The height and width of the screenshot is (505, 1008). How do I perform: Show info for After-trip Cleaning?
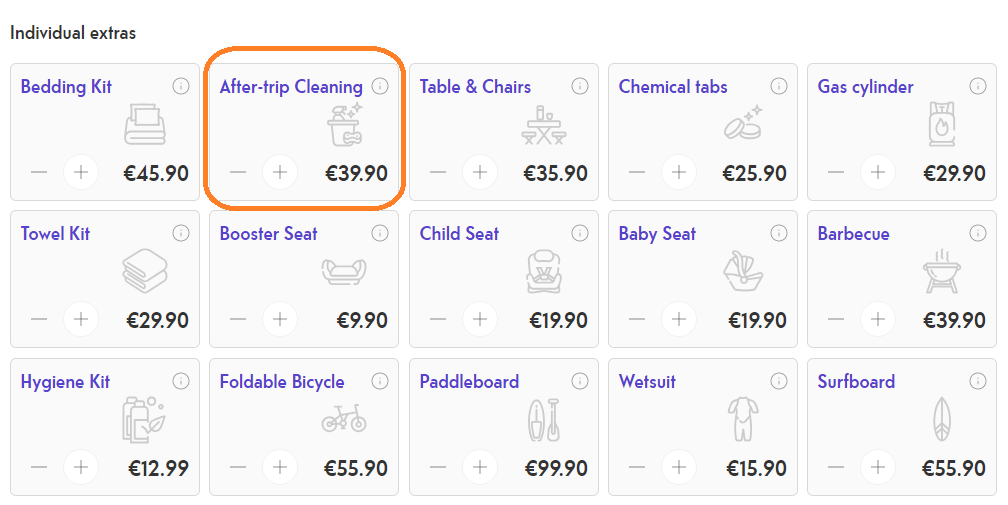380,86
